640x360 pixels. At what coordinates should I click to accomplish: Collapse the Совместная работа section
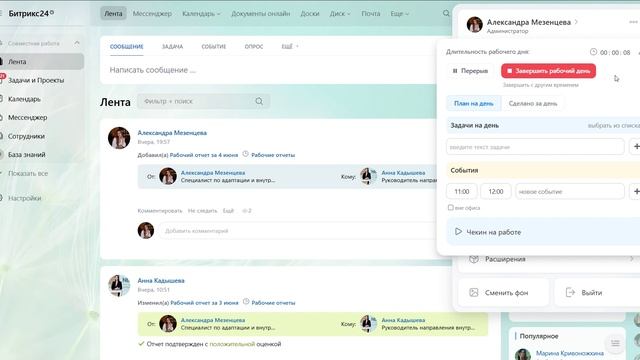click(x=77, y=43)
